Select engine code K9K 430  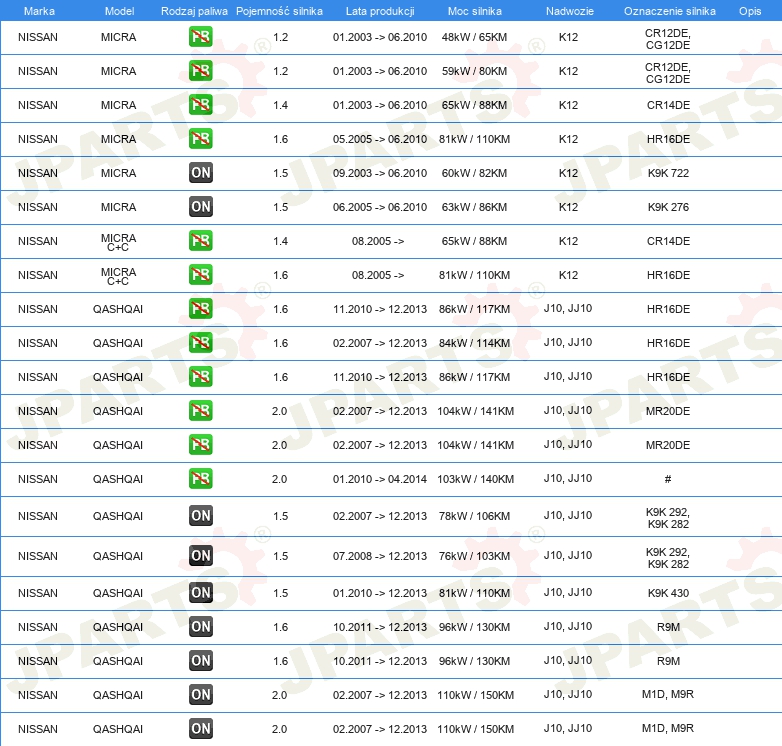click(x=668, y=593)
